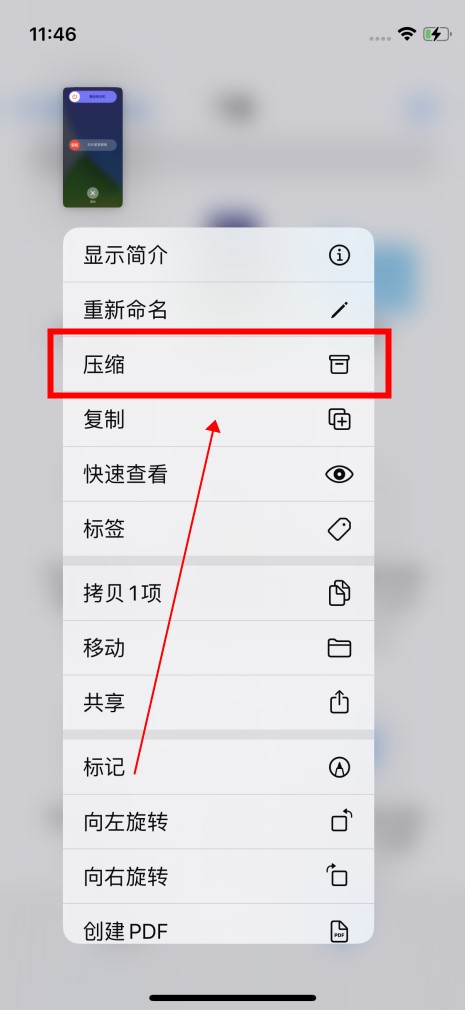This screenshot has height=1010, width=465.
Task: Tap the documents icon for 拷贝 1 项
Action: [339, 593]
